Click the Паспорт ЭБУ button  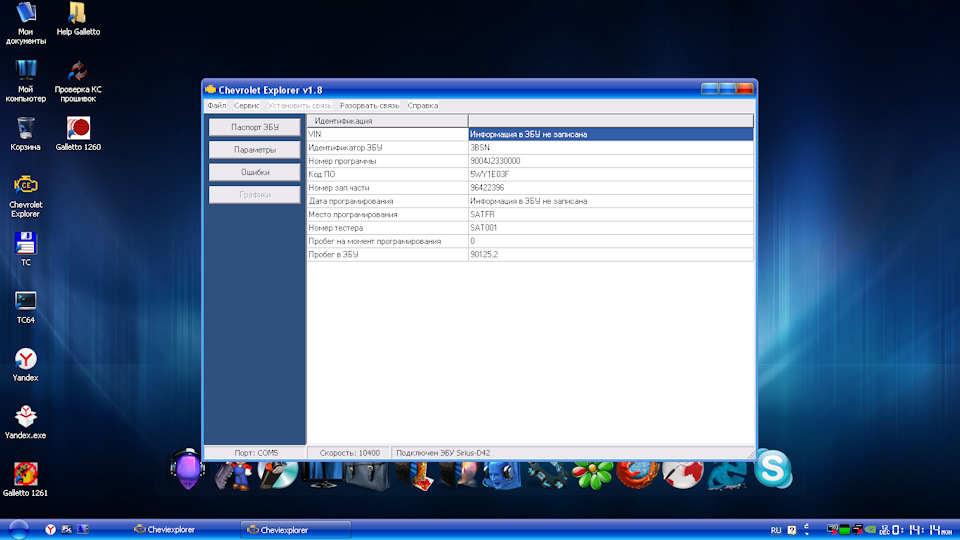pyautogui.click(x=255, y=127)
